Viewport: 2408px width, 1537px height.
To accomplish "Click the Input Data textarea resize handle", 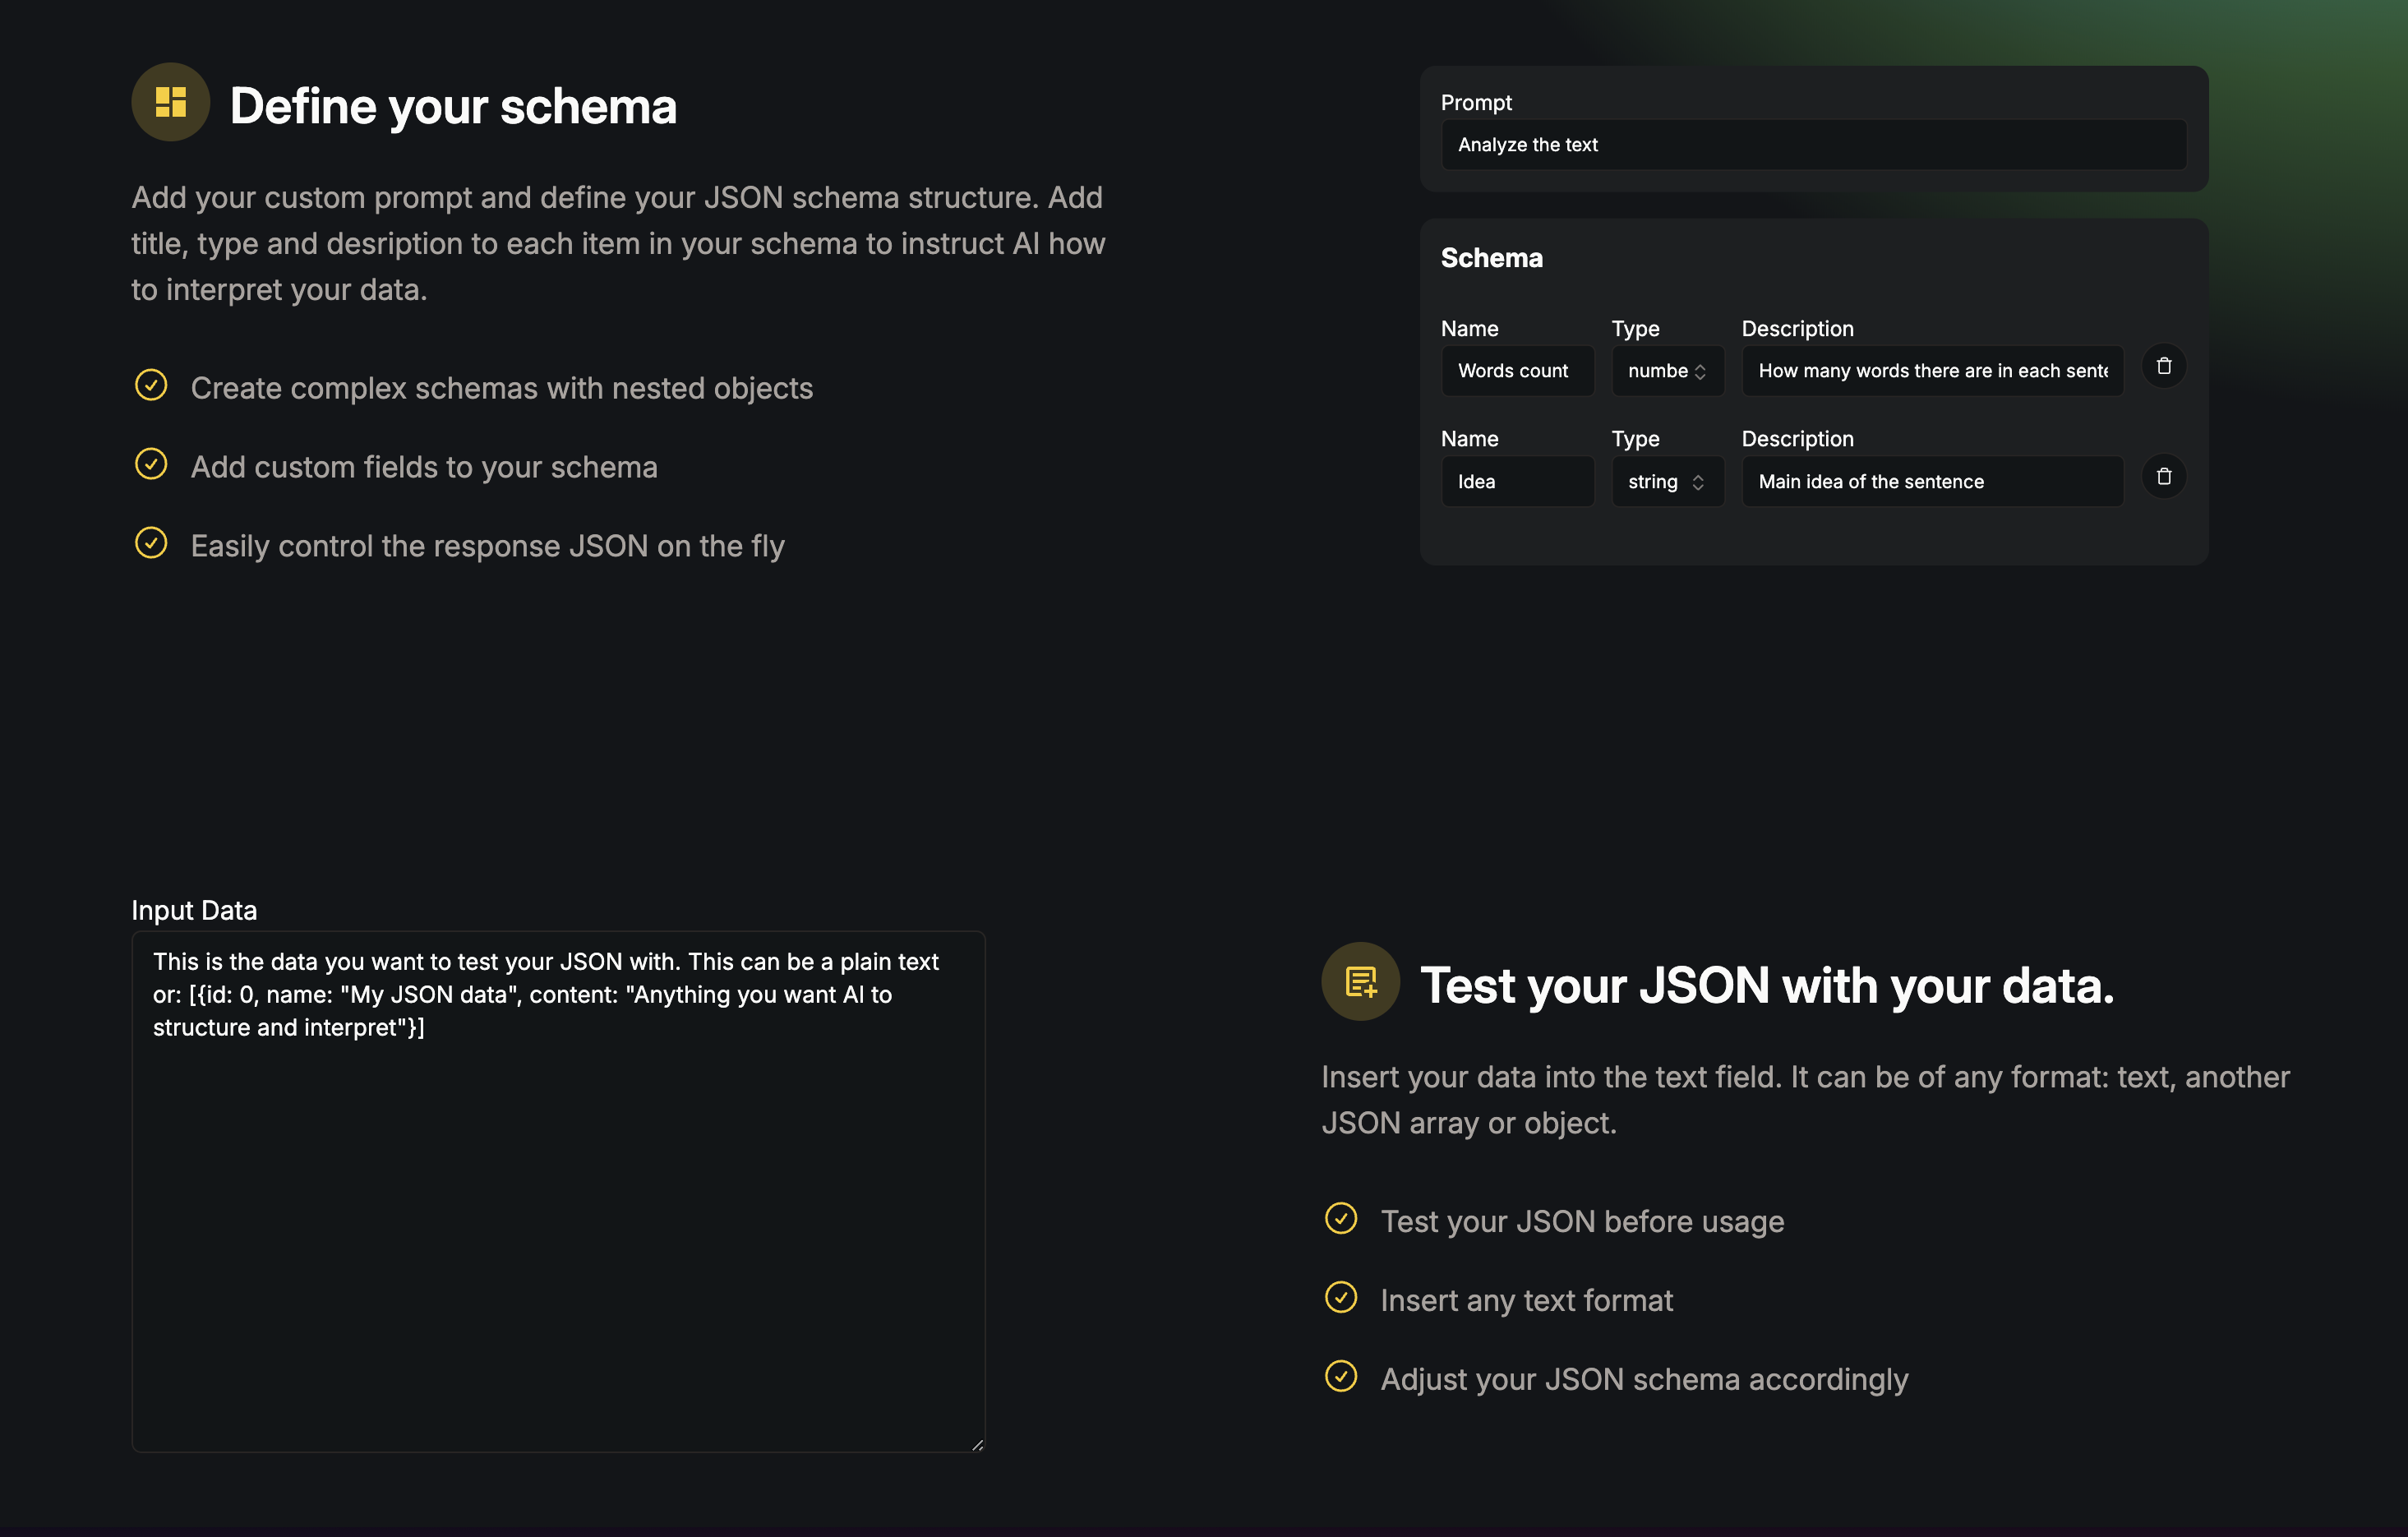I will (977, 1444).
